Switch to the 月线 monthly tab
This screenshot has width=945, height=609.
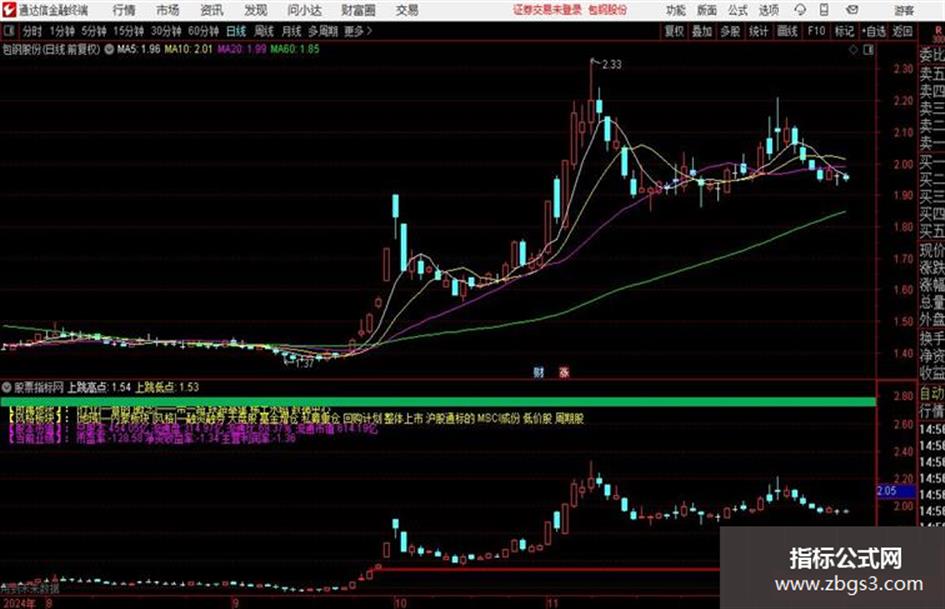(x=291, y=31)
